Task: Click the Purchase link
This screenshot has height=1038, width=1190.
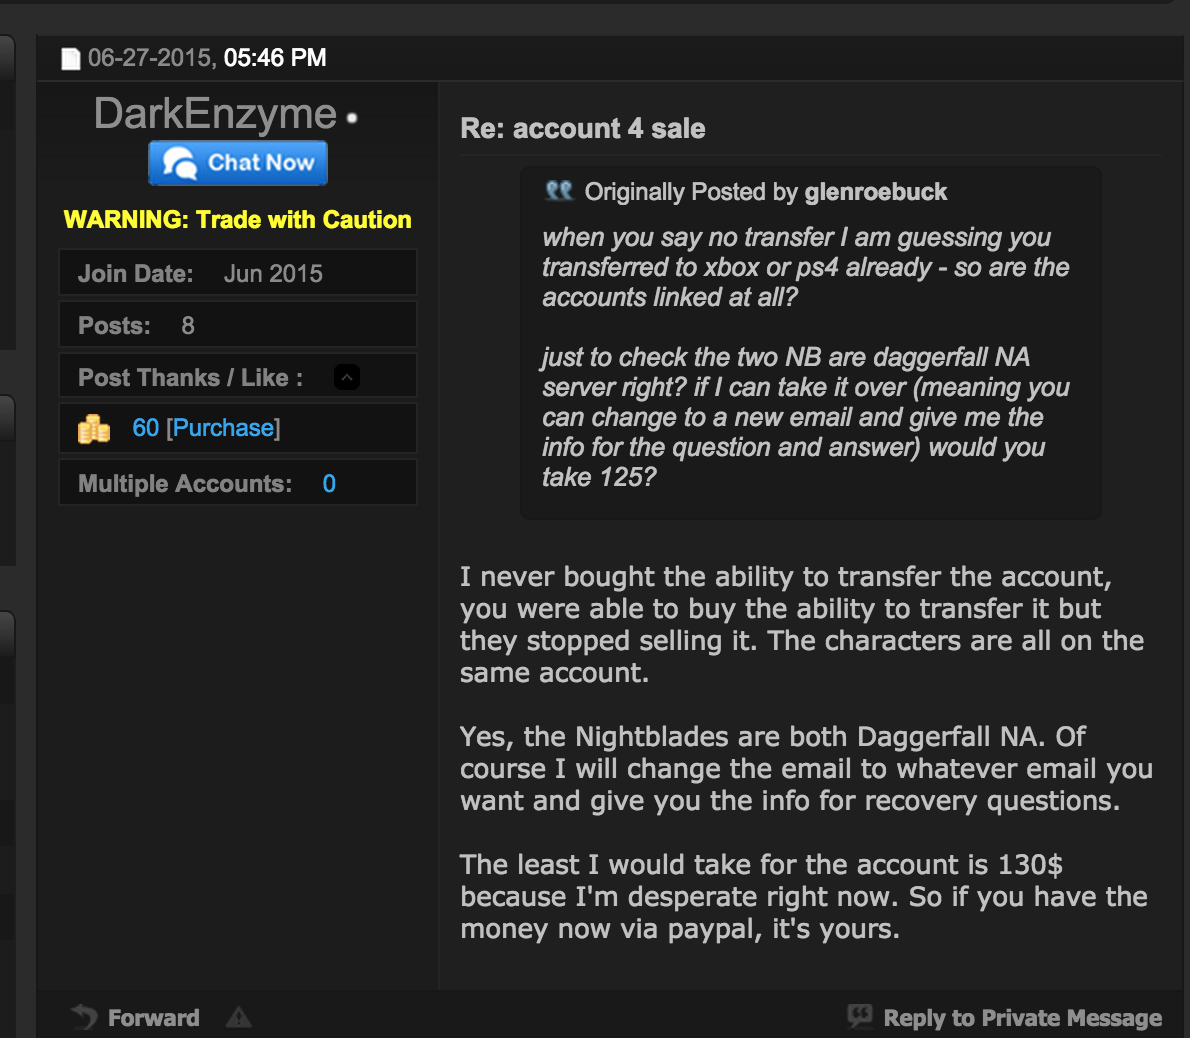Action: point(223,428)
